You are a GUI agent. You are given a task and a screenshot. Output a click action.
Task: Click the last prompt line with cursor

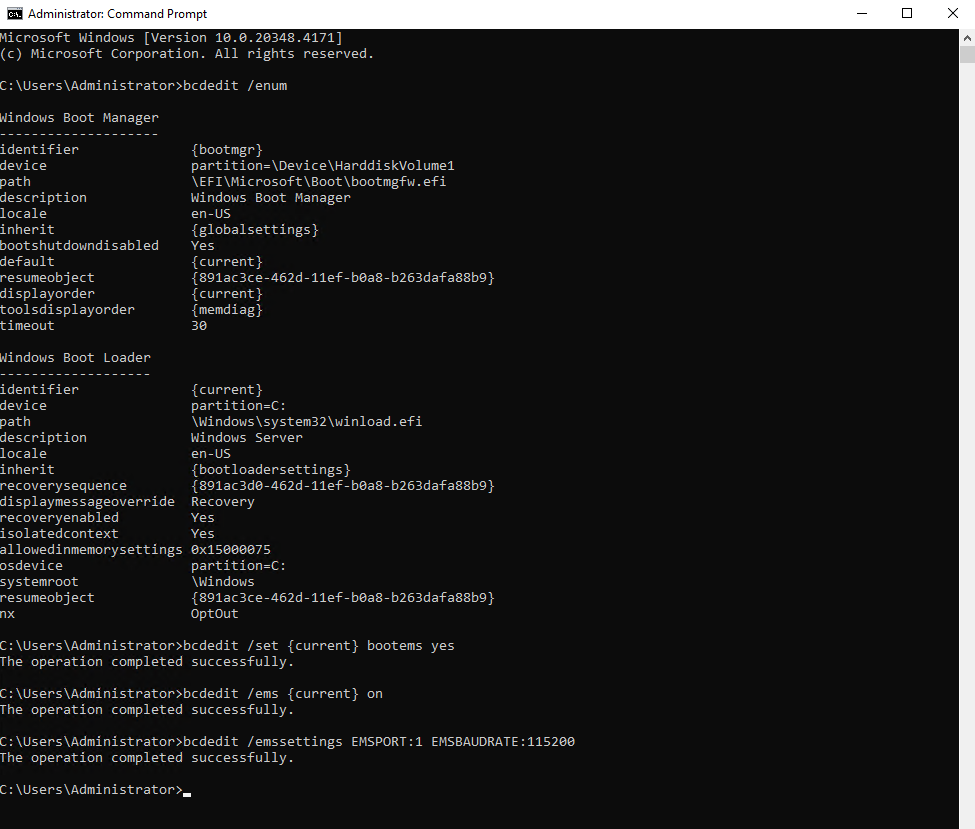95,790
